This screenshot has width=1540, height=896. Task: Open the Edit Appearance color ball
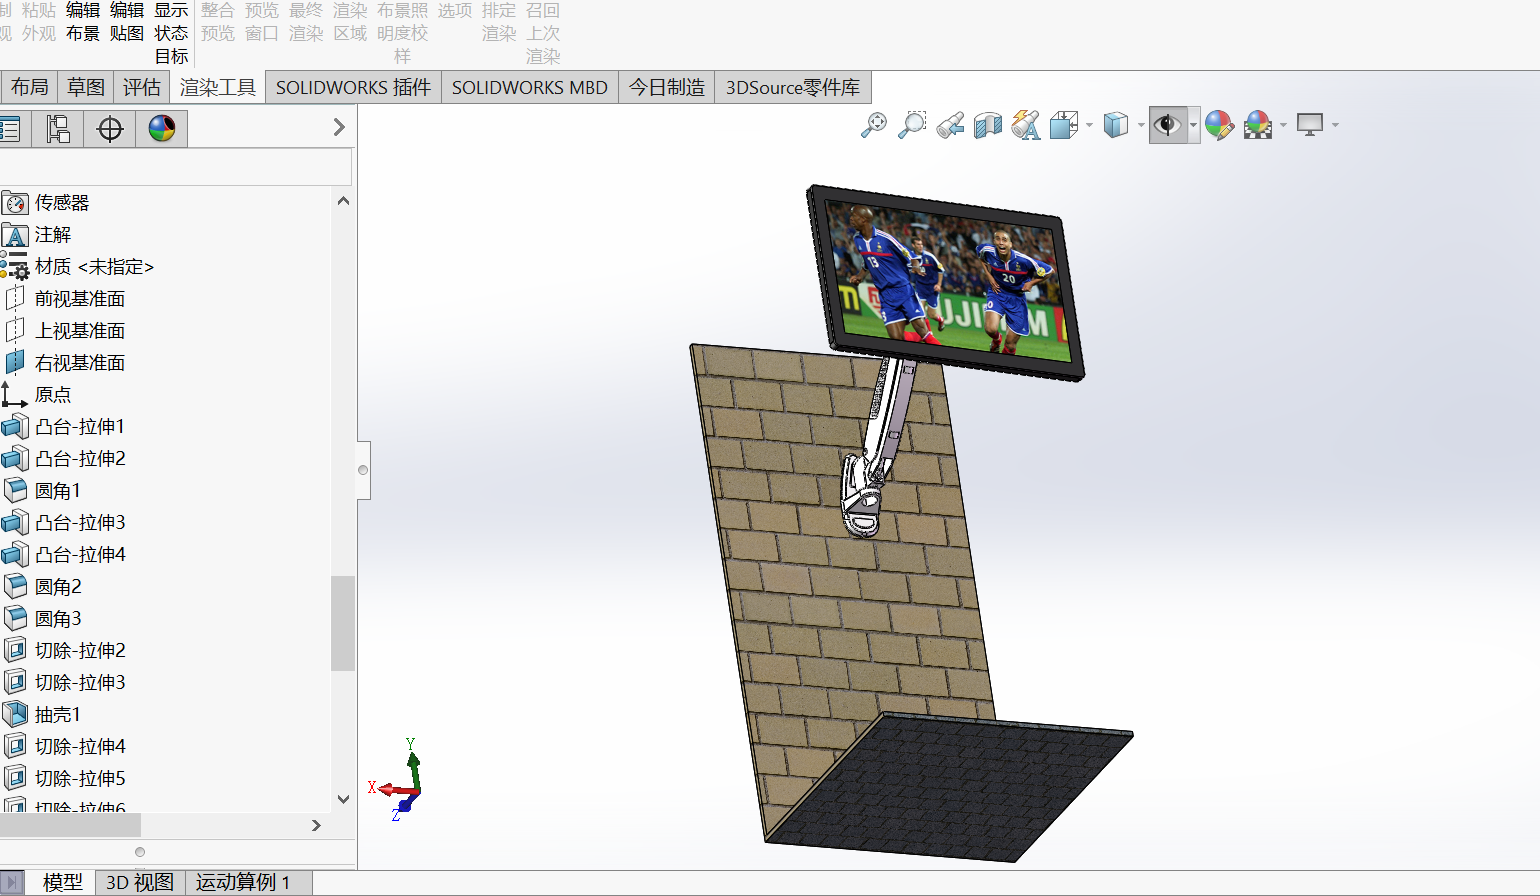click(x=1219, y=125)
